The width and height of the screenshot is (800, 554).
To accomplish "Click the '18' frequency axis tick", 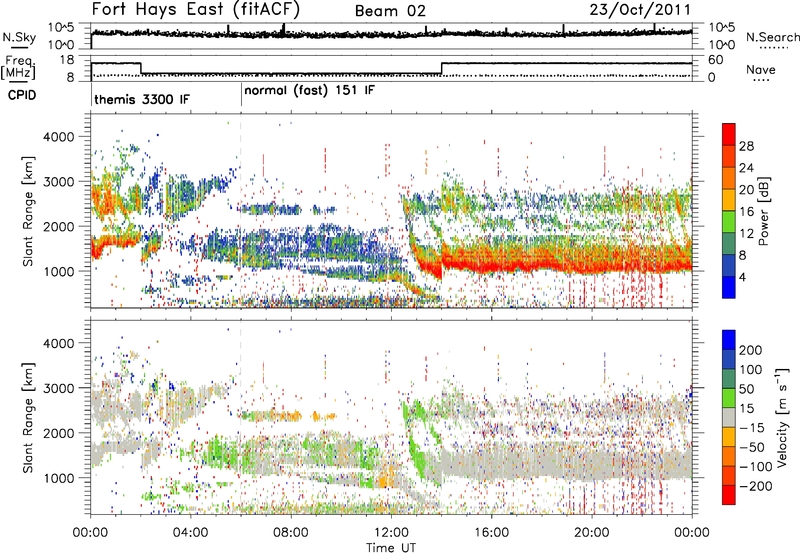I will (66, 60).
